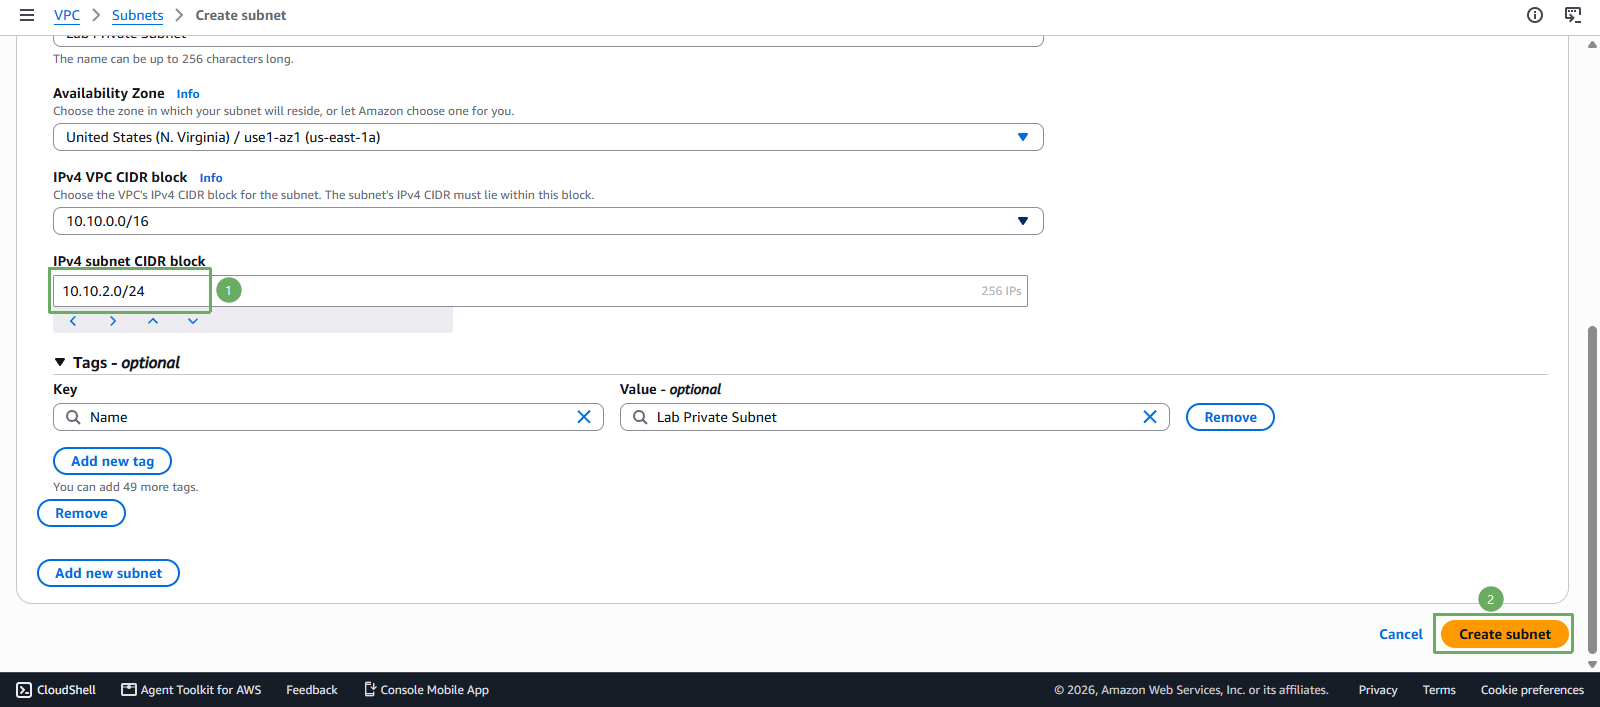Decrease CIDR prefix with down chevron
1600x707 pixels.
click(193, 321)
